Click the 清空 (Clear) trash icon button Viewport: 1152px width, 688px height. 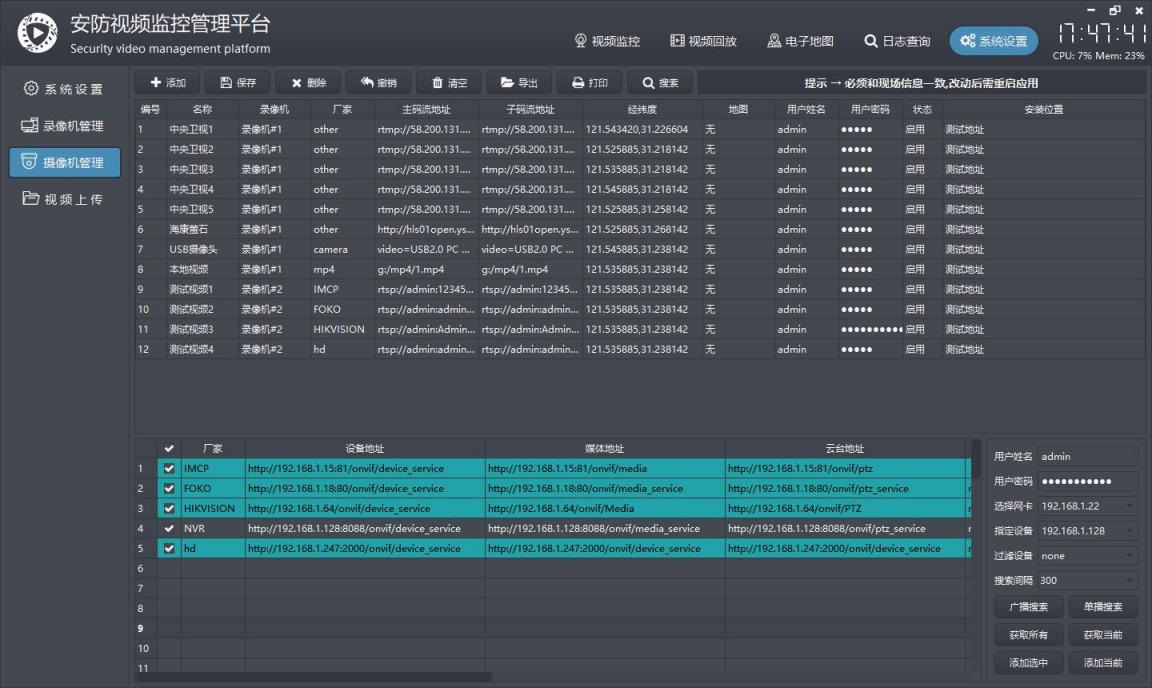pos(449,83)
